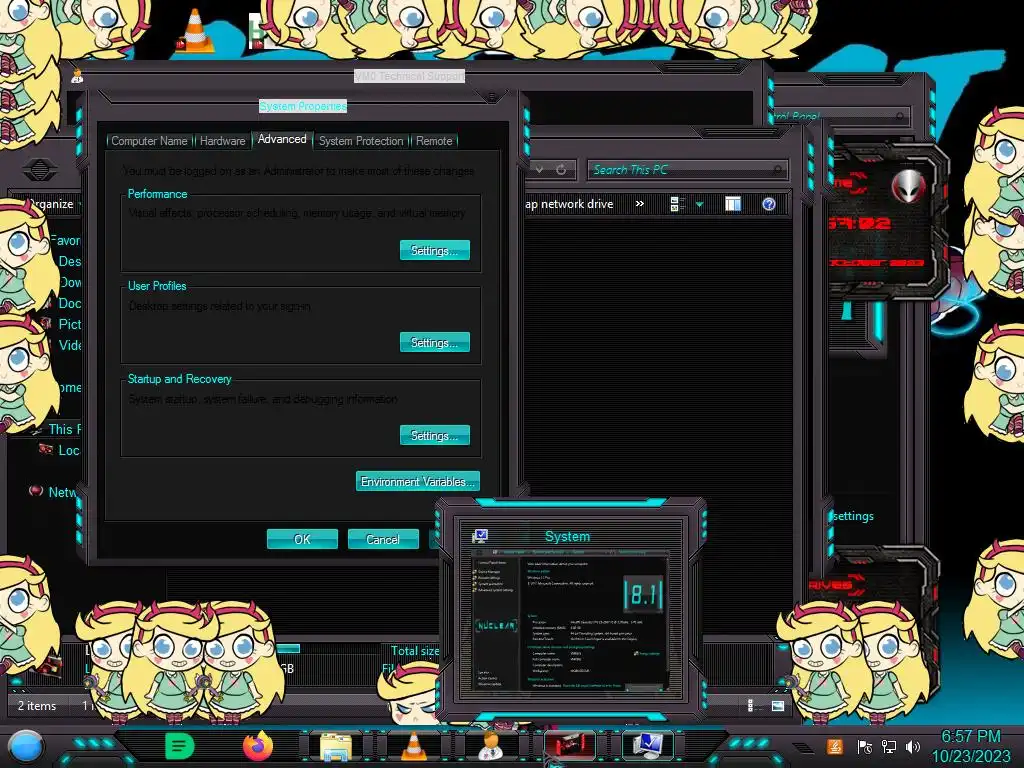Switch to the Computer Name tab

(x=149, y=141)
